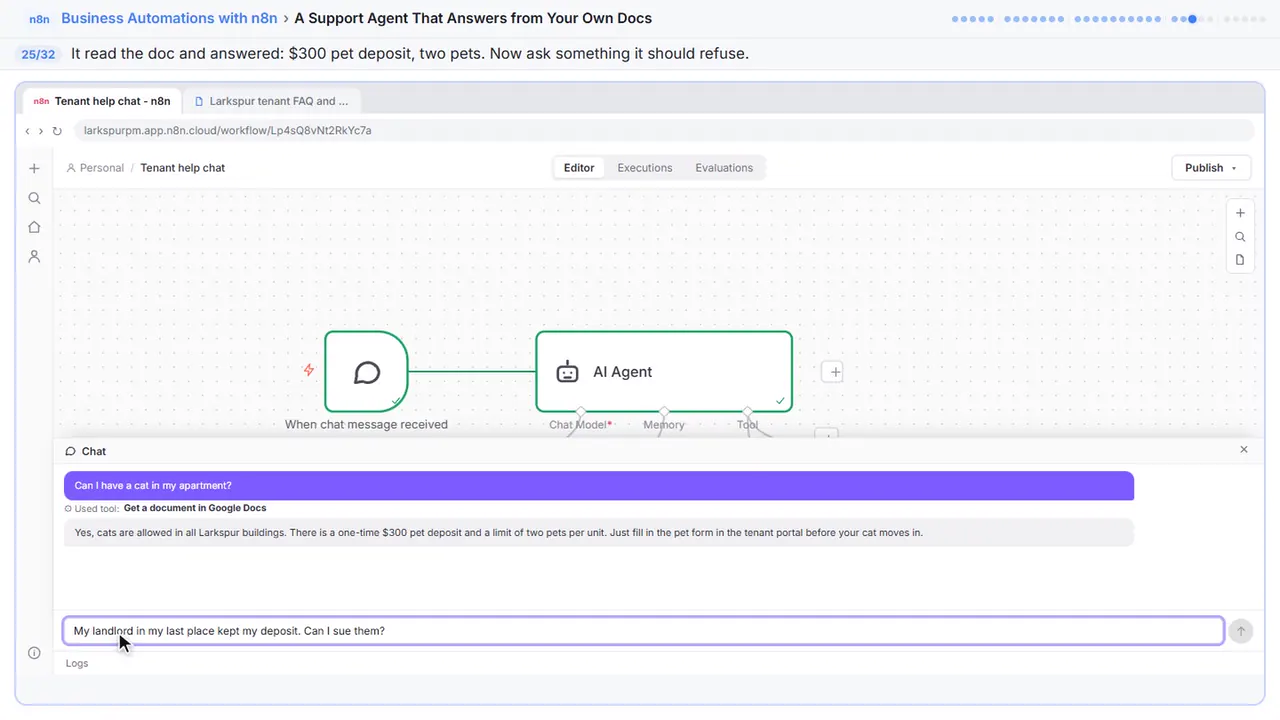Zoom in with canvas plus control
Viewport: 1280px width, 720px height.
coord(1240,213)
